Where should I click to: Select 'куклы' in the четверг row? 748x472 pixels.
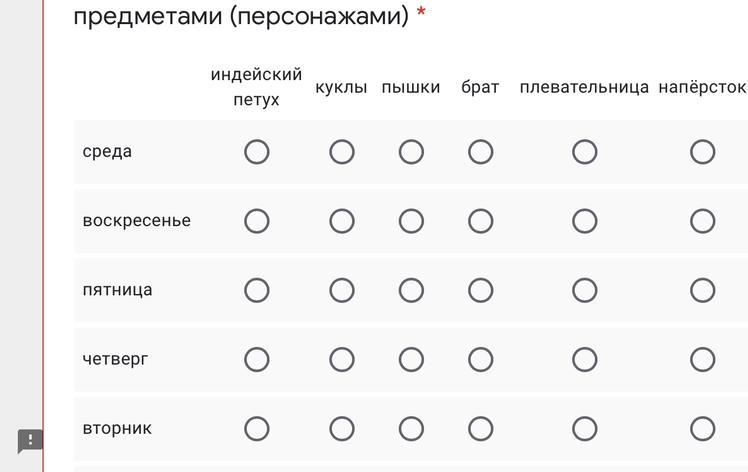pyautogui.click(x=342, y=359)
